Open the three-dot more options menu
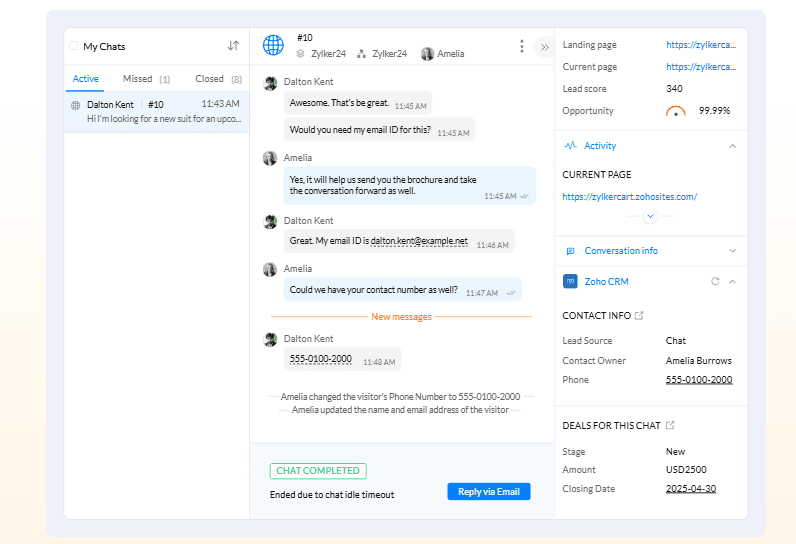The image size is (796, 544). [x=521, y=46]
